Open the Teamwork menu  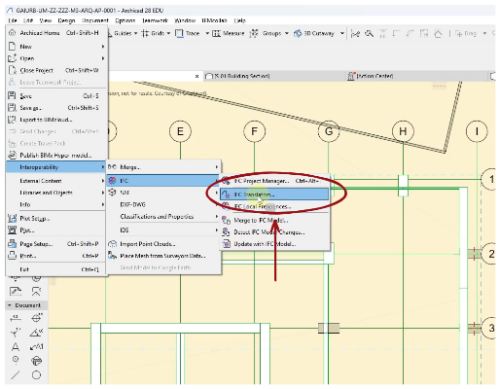coord(155,21)
